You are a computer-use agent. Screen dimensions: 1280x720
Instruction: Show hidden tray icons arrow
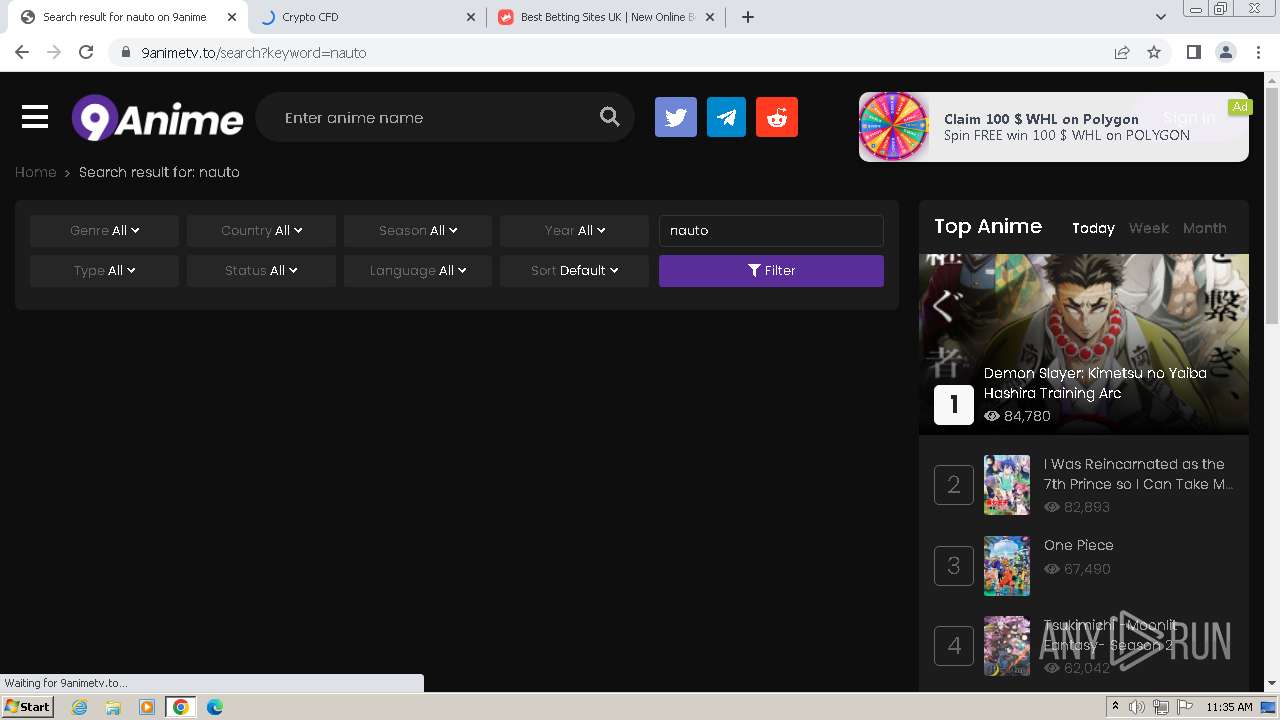point(1115,706)
